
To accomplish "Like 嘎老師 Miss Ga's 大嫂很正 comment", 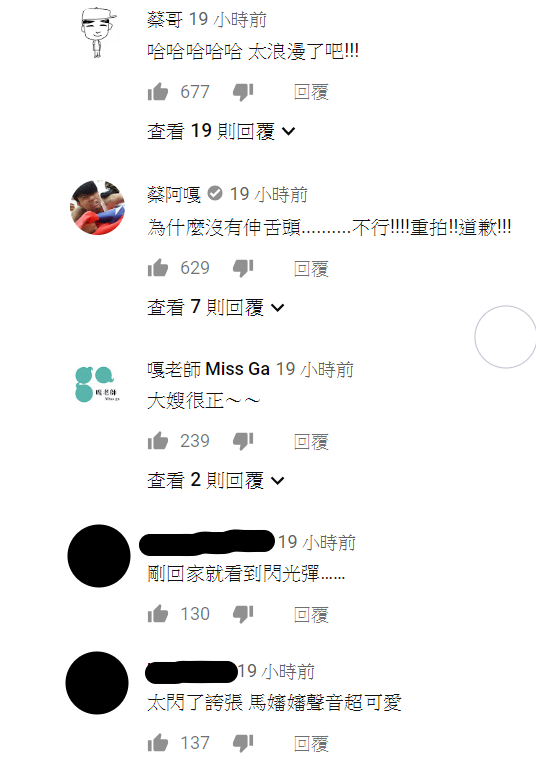I will [158, 441].
